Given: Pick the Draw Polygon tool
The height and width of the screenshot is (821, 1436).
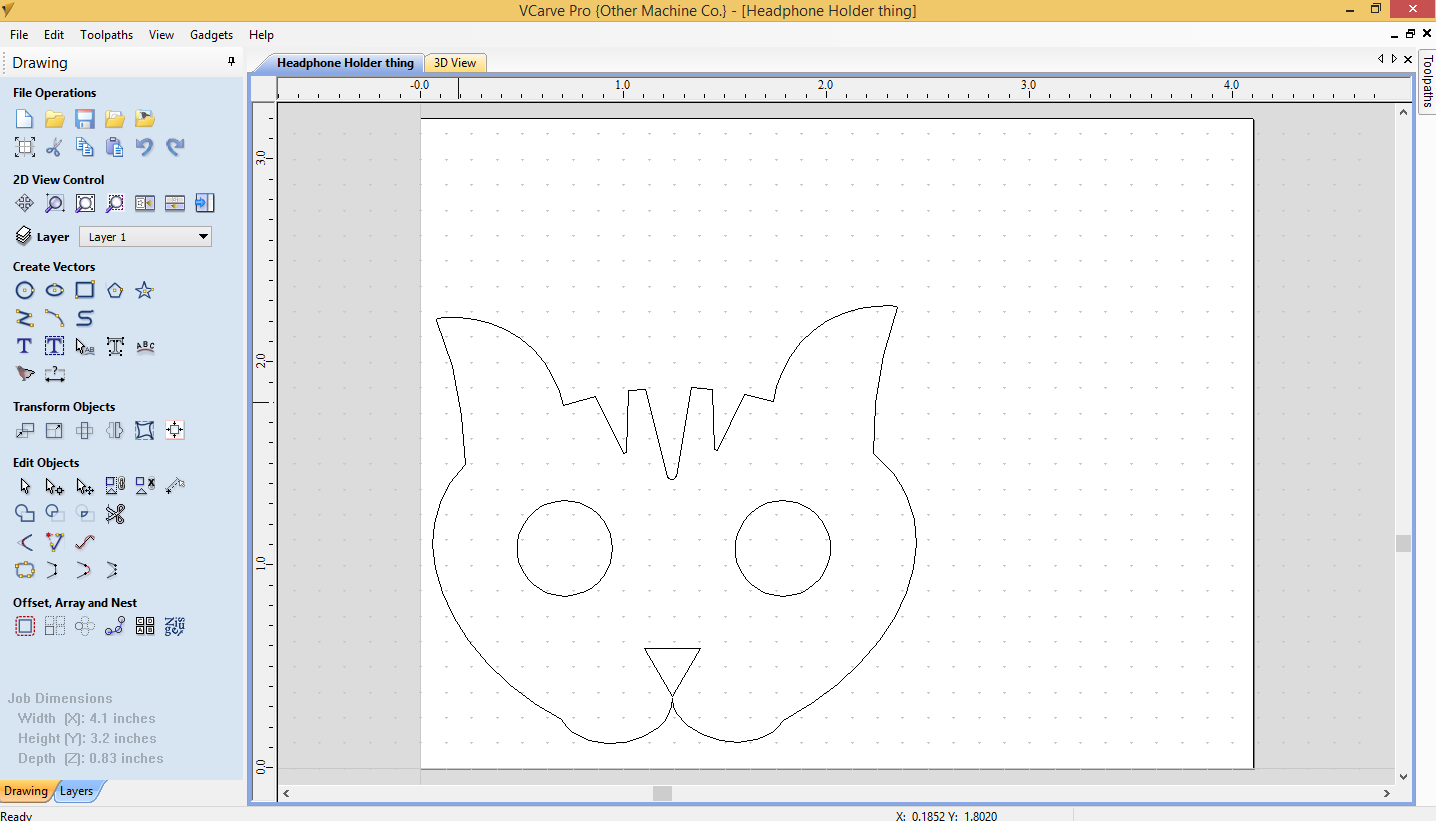Looking at the screenshot, I should (x=115, y=291).
